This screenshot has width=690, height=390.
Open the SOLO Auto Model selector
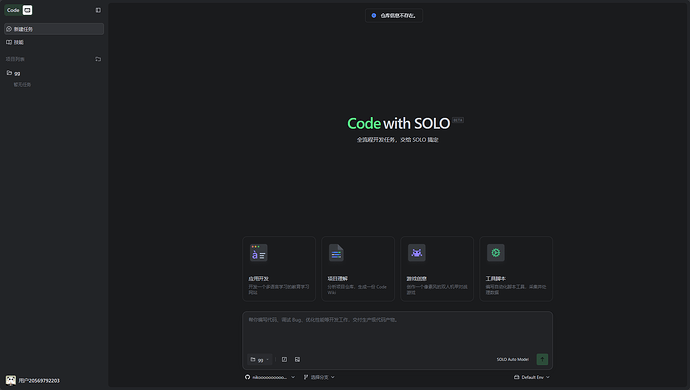click(x=513, y=360)
